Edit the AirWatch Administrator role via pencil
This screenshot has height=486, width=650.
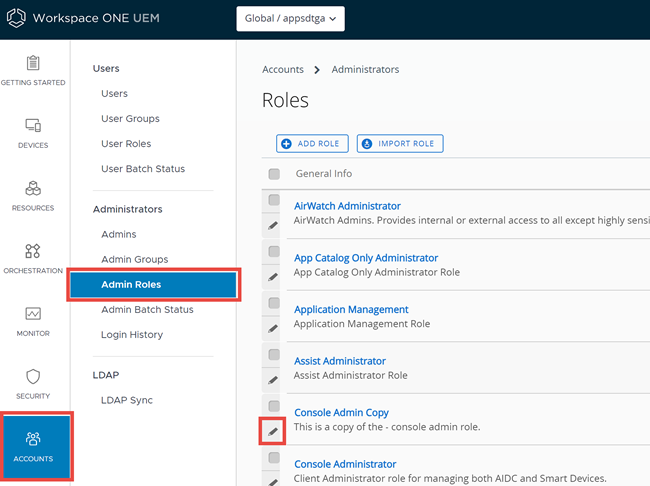[273, 226]
